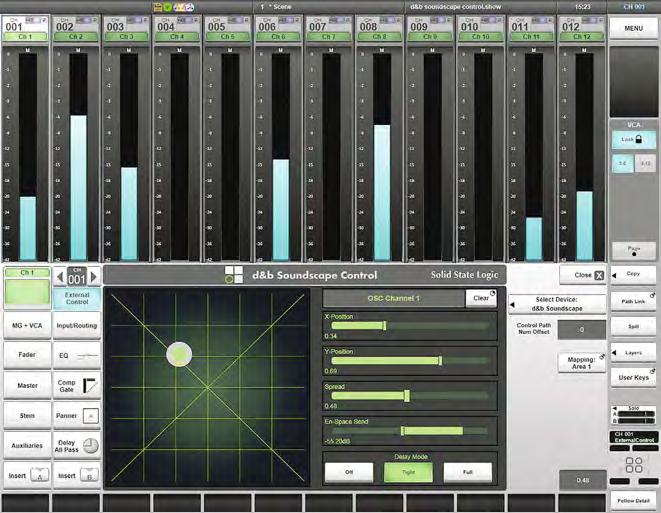Go to next channel with right arrow
The image size is (661, 513).
coord(94,277)
